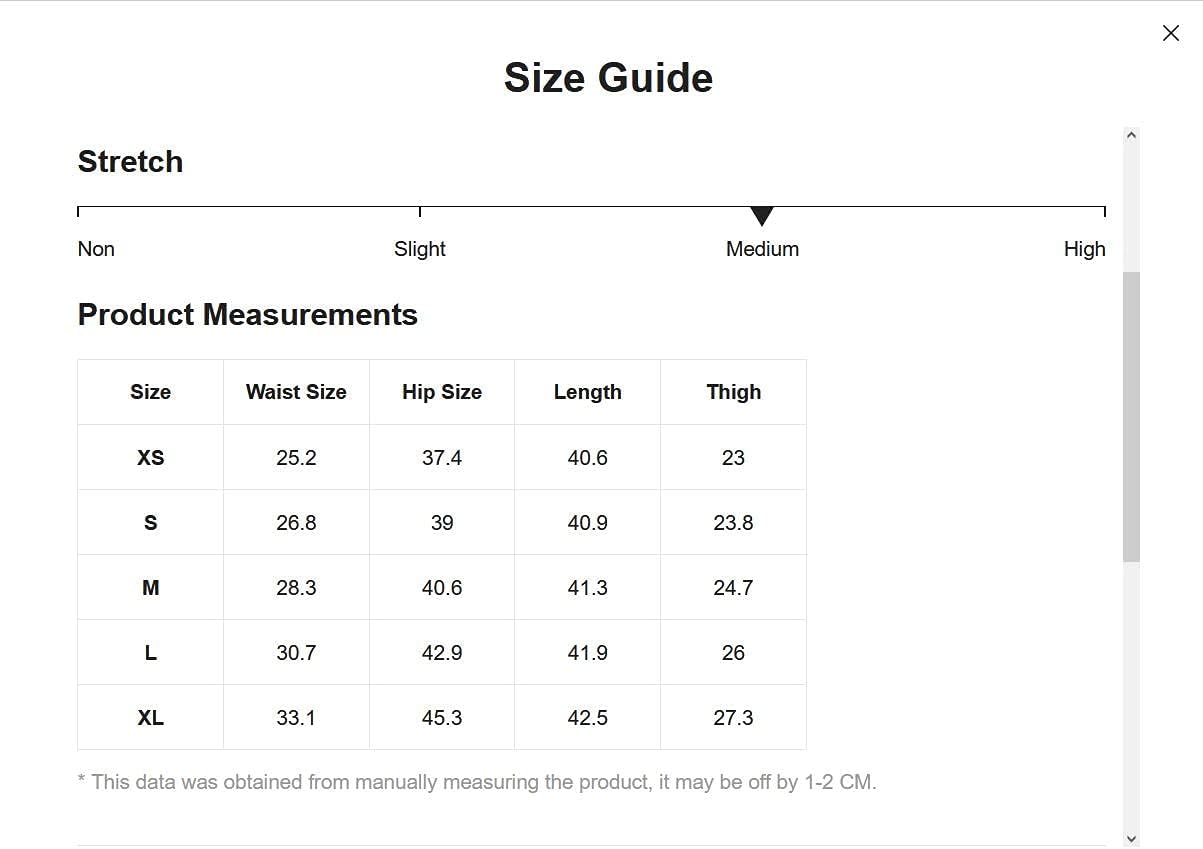The image size is (1203, 849).
Task: Select the Slight stretch label
Action: [x=420, y=249]
